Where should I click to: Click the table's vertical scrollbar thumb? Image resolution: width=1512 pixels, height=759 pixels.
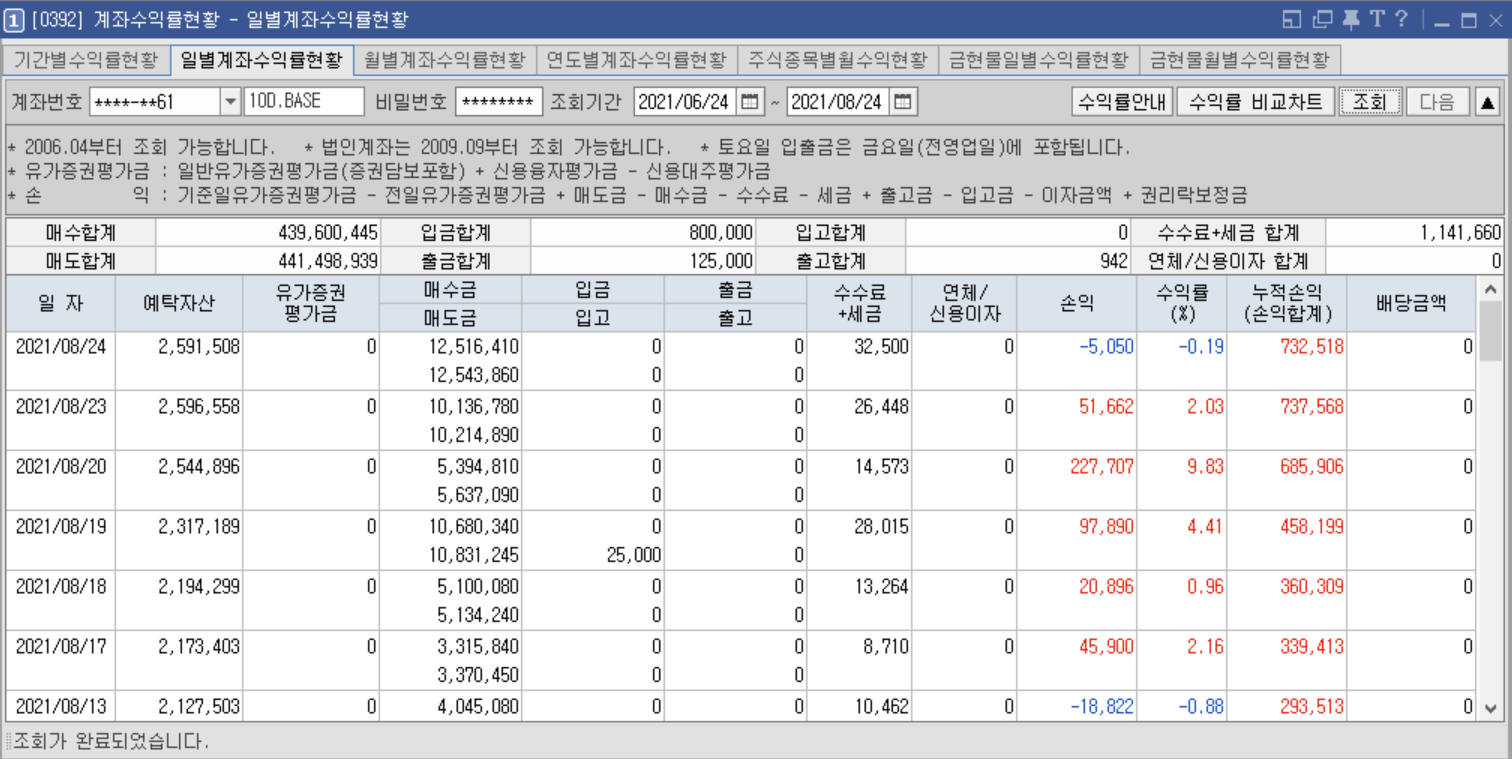click(x=1490, y=330)
